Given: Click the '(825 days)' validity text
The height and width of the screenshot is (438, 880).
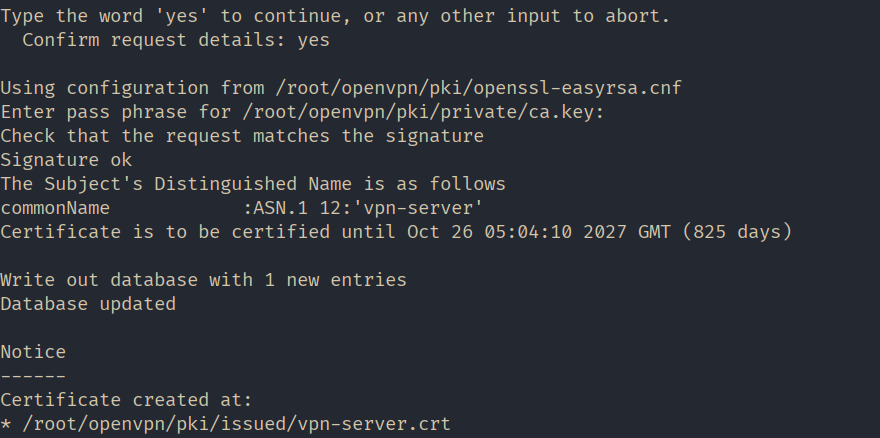Looking at the screenshot, I should click(737, 231).
